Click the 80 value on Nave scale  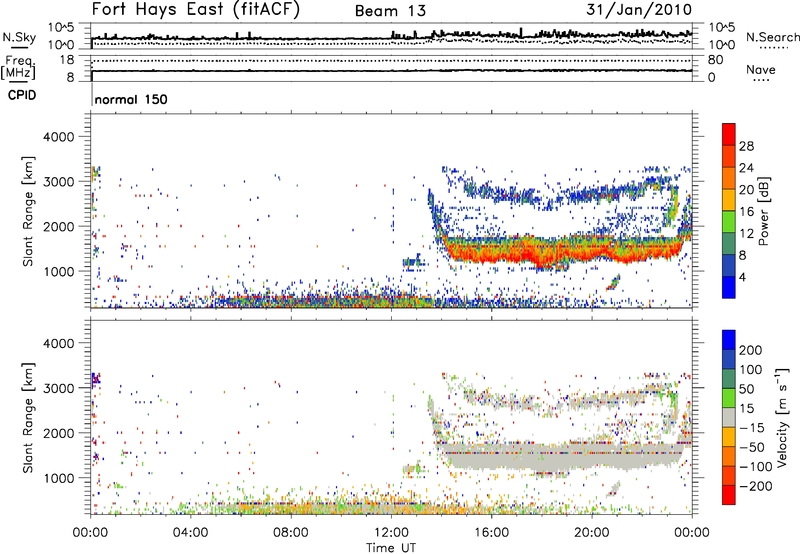715,60
